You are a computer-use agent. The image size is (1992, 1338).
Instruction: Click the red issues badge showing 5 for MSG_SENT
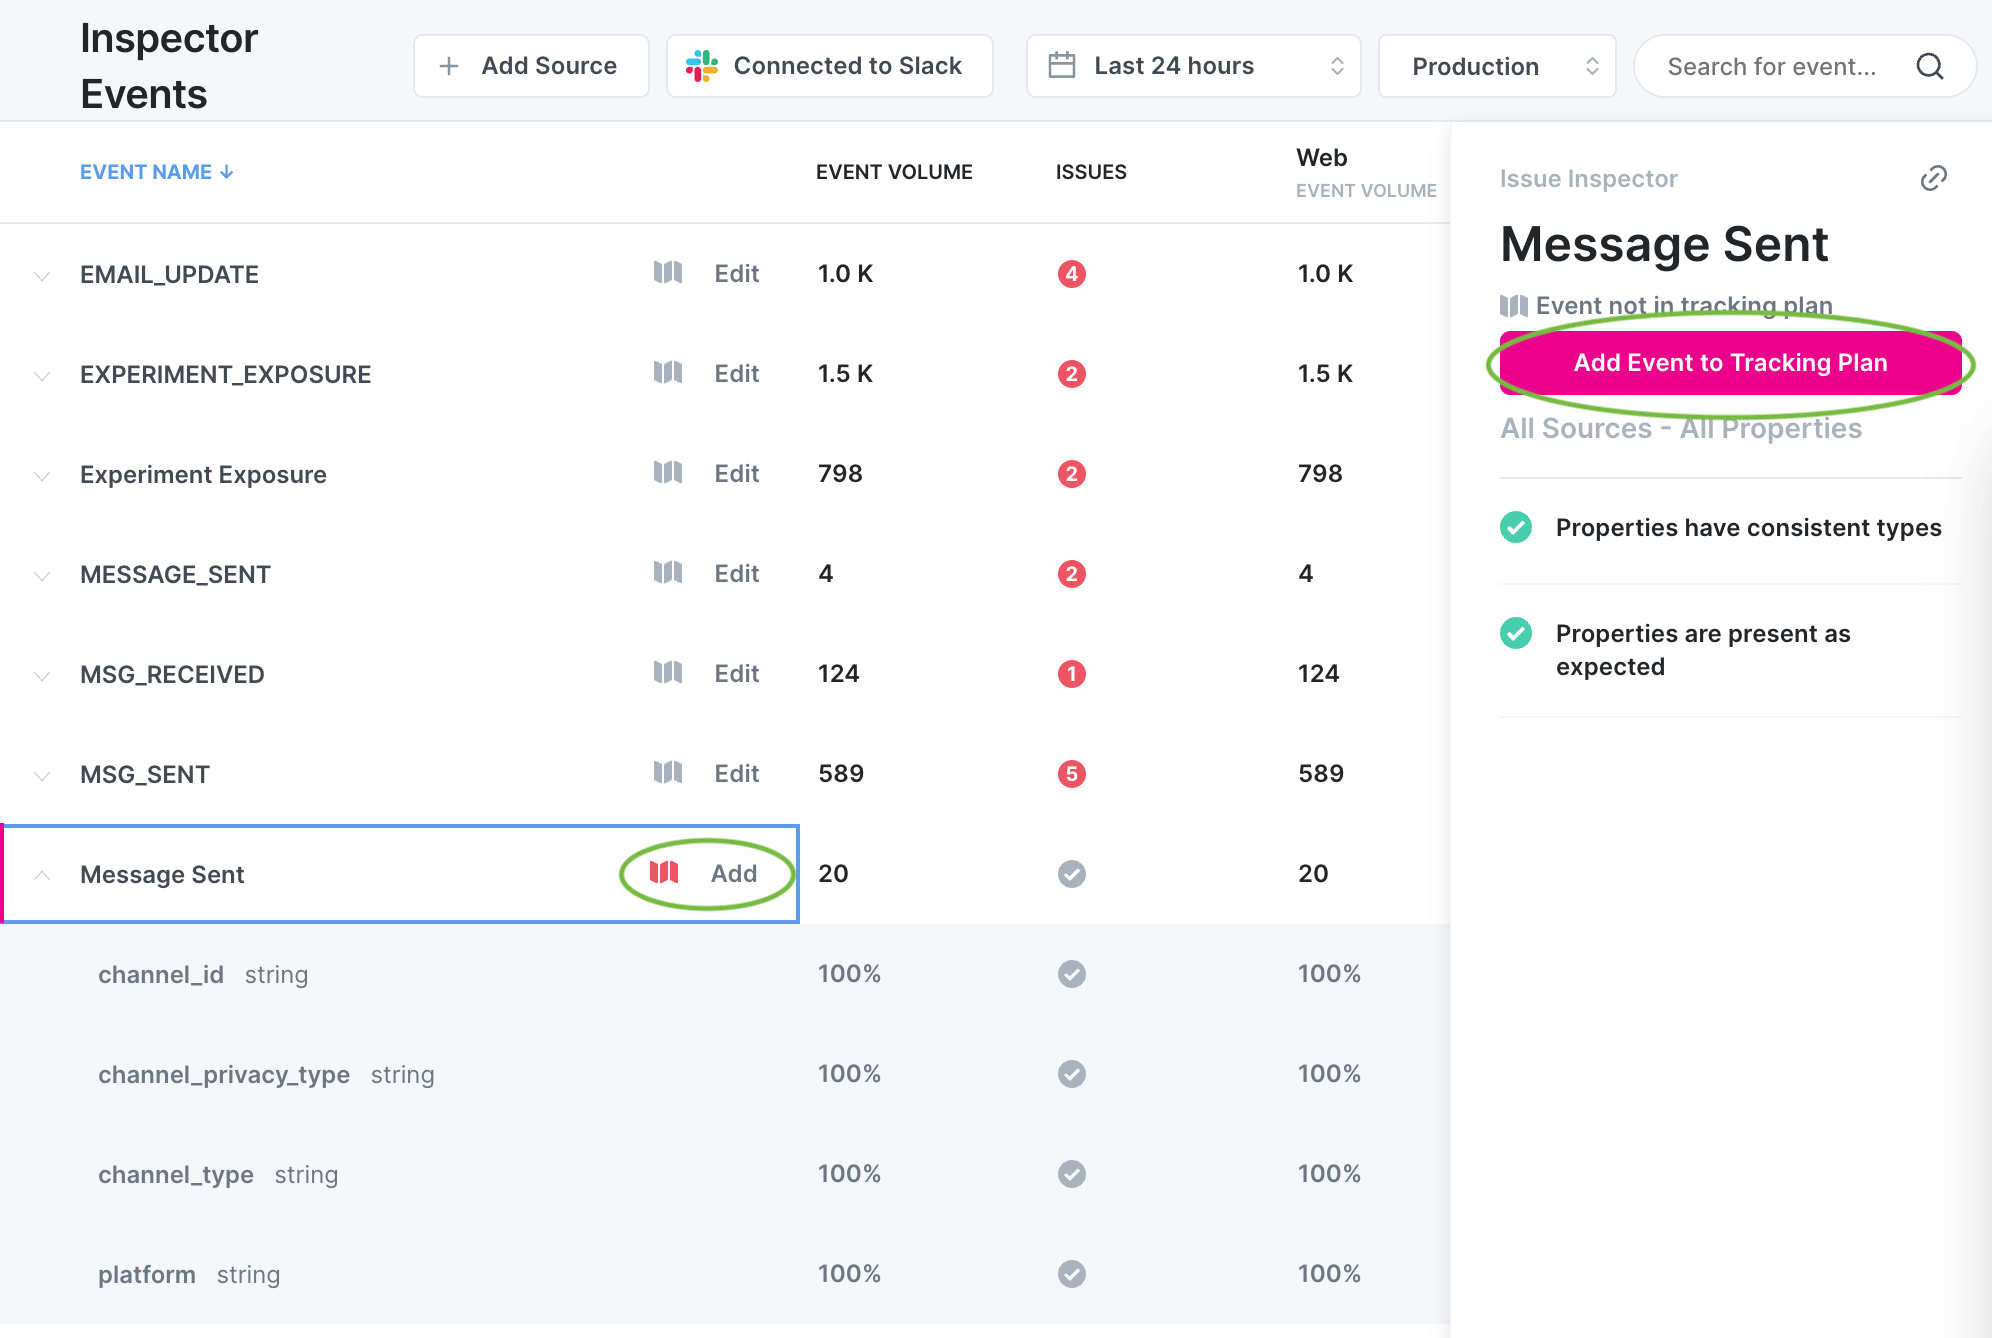[1071, 773]
